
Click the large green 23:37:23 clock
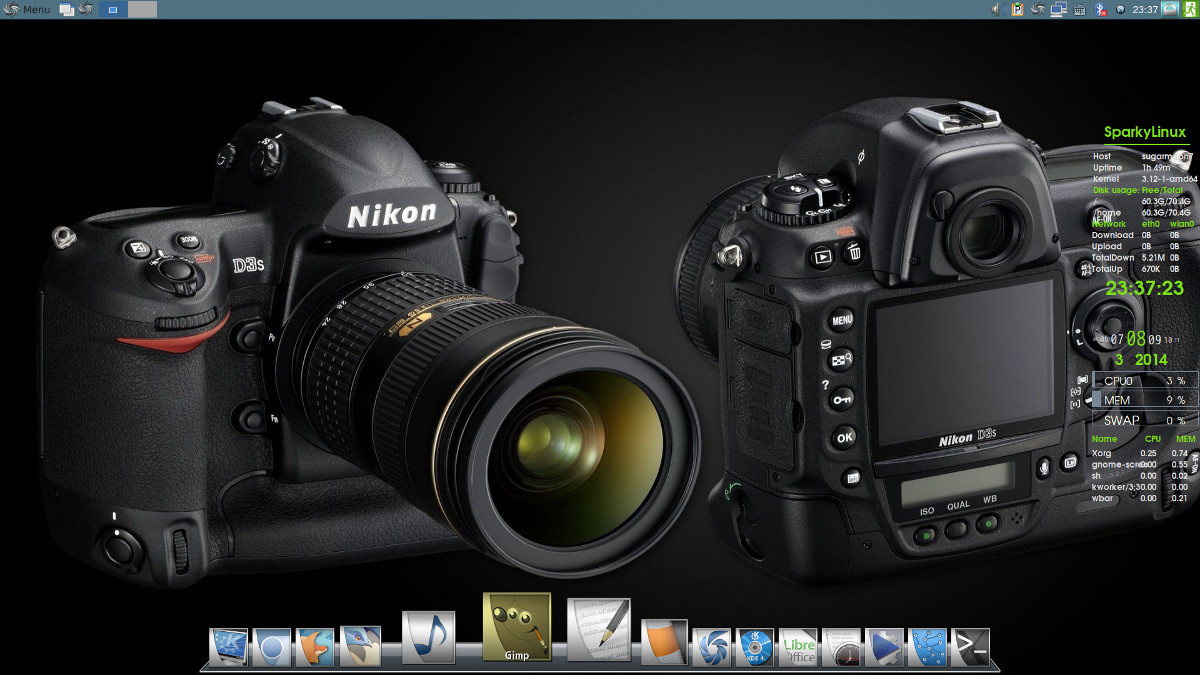(1144, 288)
